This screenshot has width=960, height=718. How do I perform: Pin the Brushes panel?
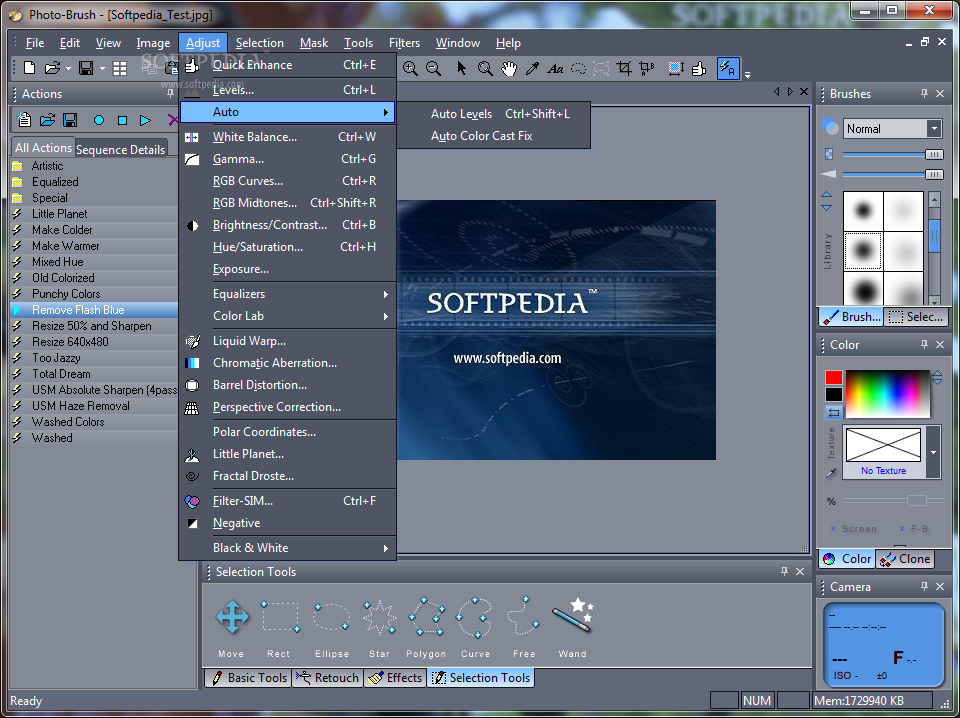tap(924, 93)
